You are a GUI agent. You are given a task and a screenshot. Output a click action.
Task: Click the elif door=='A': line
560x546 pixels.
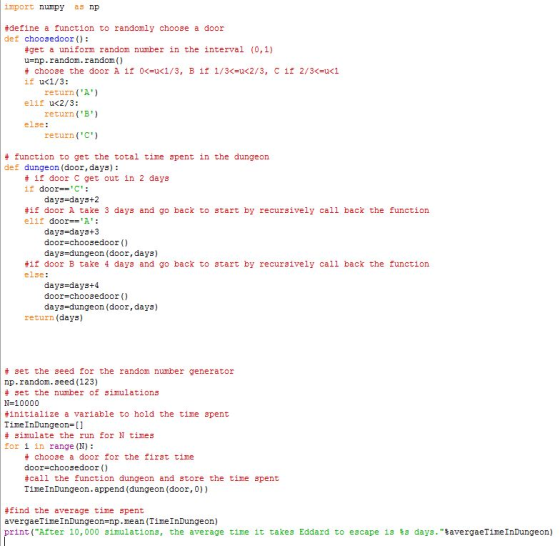click(x=61, y=221)
